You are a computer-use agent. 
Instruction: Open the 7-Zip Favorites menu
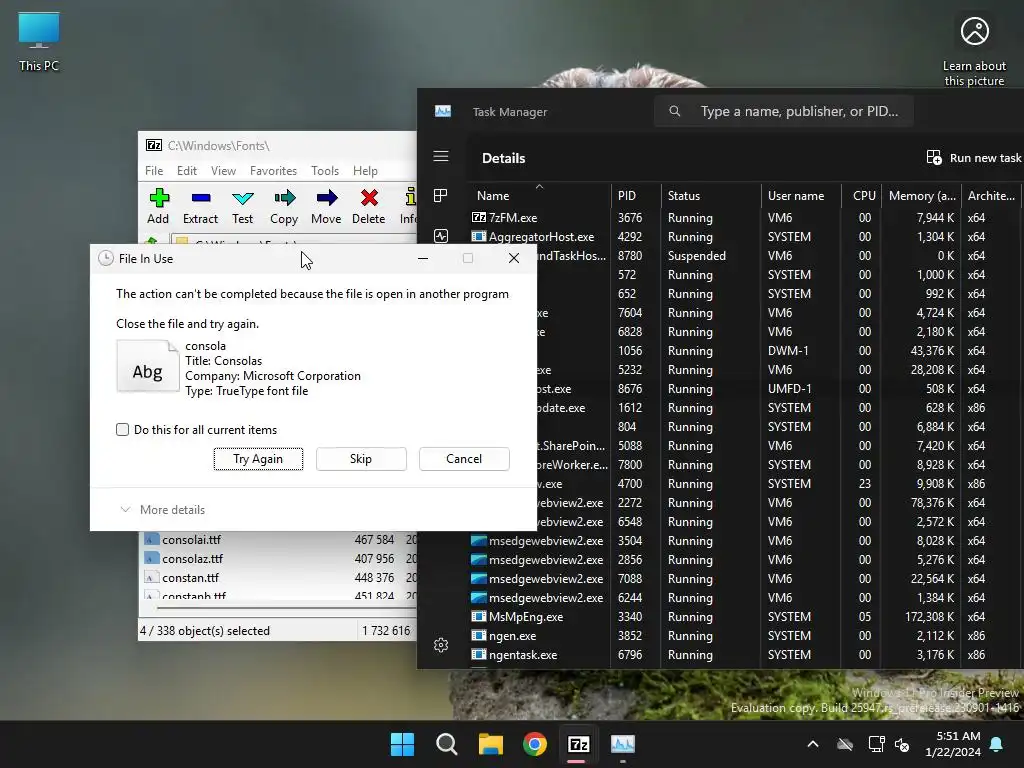coord(273,171)
